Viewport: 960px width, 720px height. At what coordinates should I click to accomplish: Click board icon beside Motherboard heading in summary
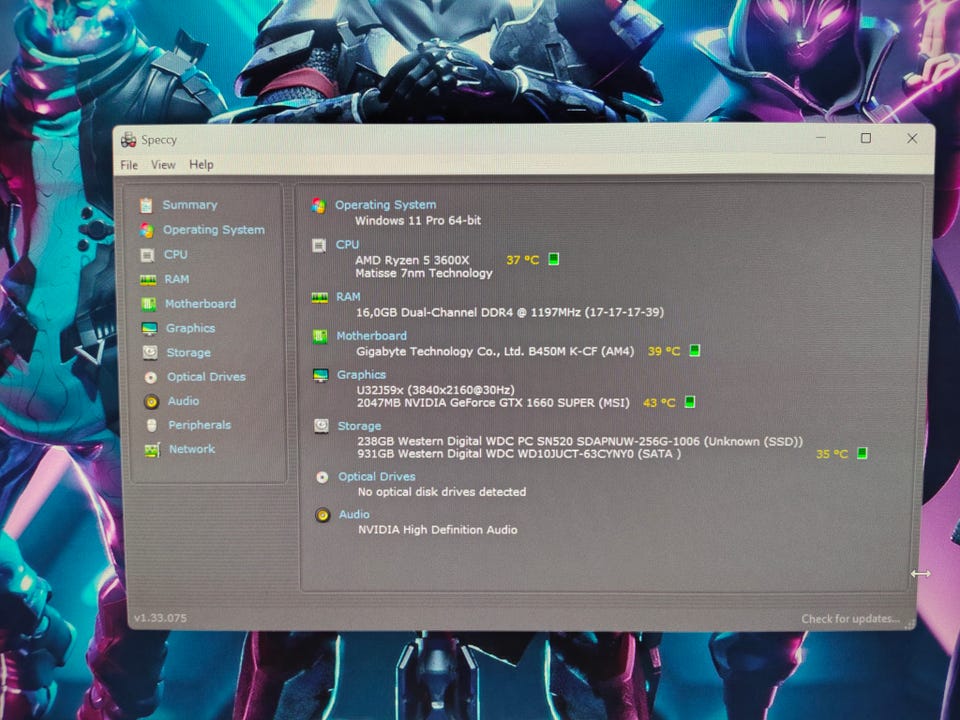click(x=320, y=337)
